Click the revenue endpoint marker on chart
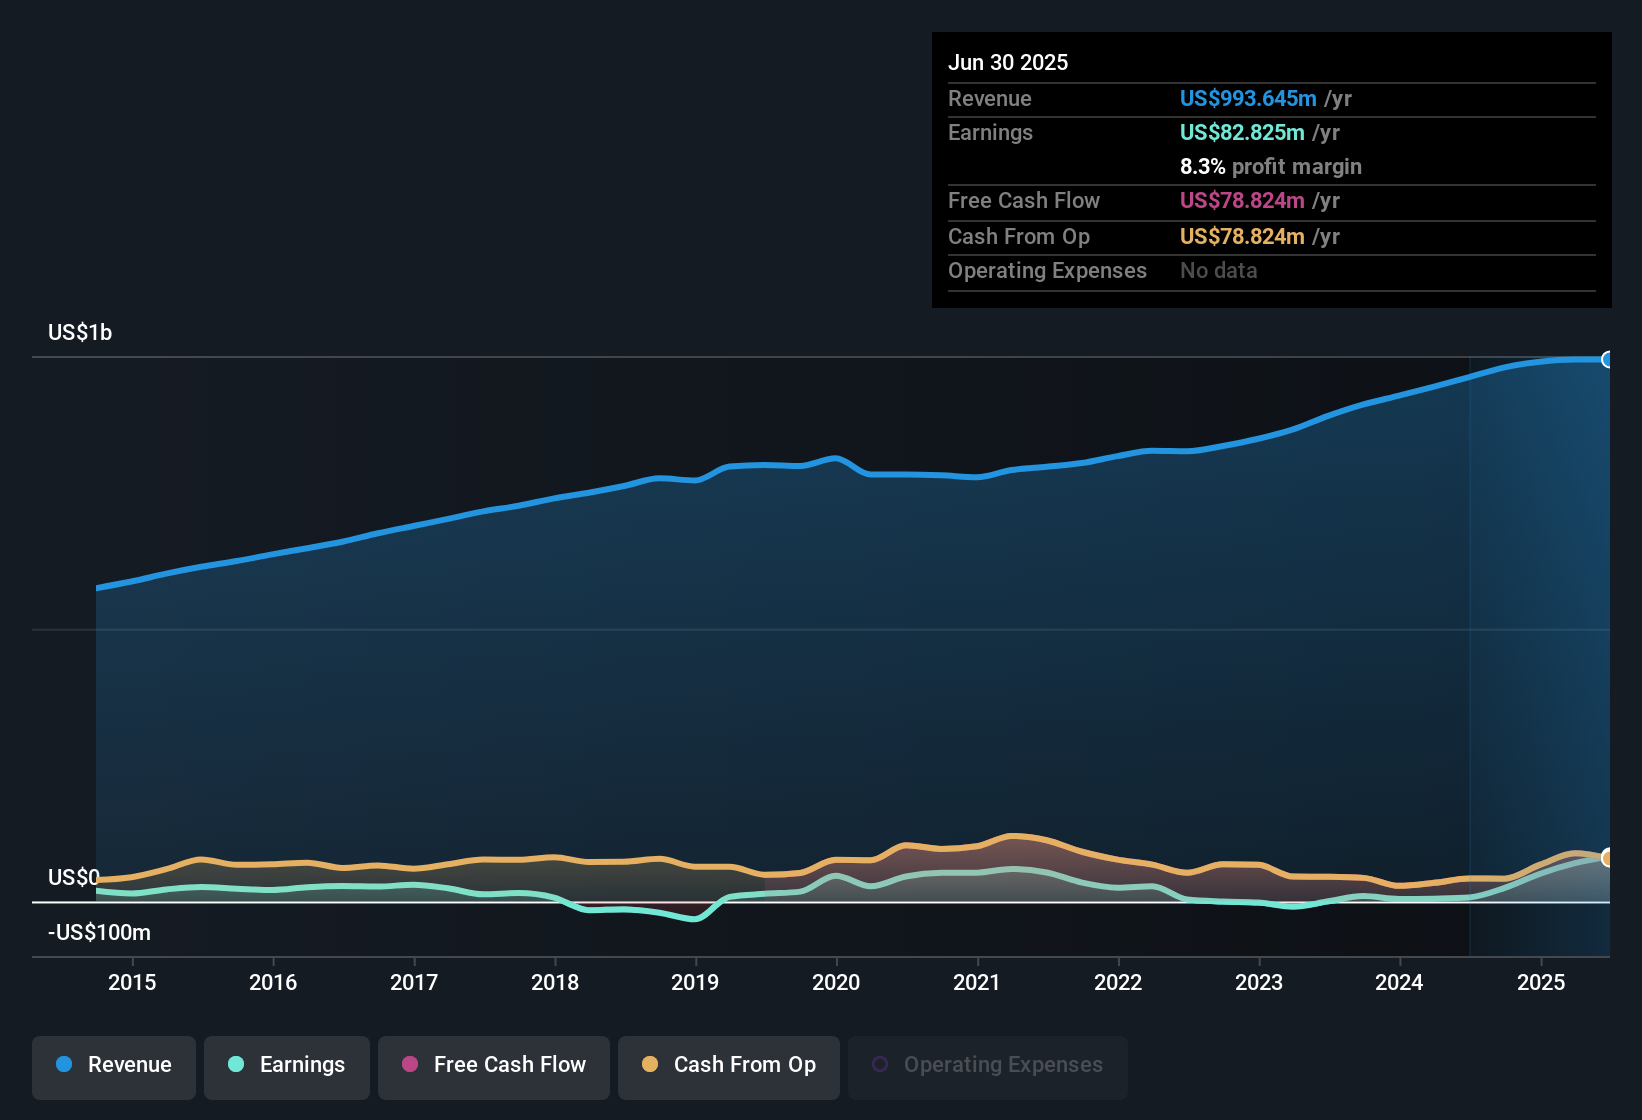 pyautogui.click(x=1608, y=360)
